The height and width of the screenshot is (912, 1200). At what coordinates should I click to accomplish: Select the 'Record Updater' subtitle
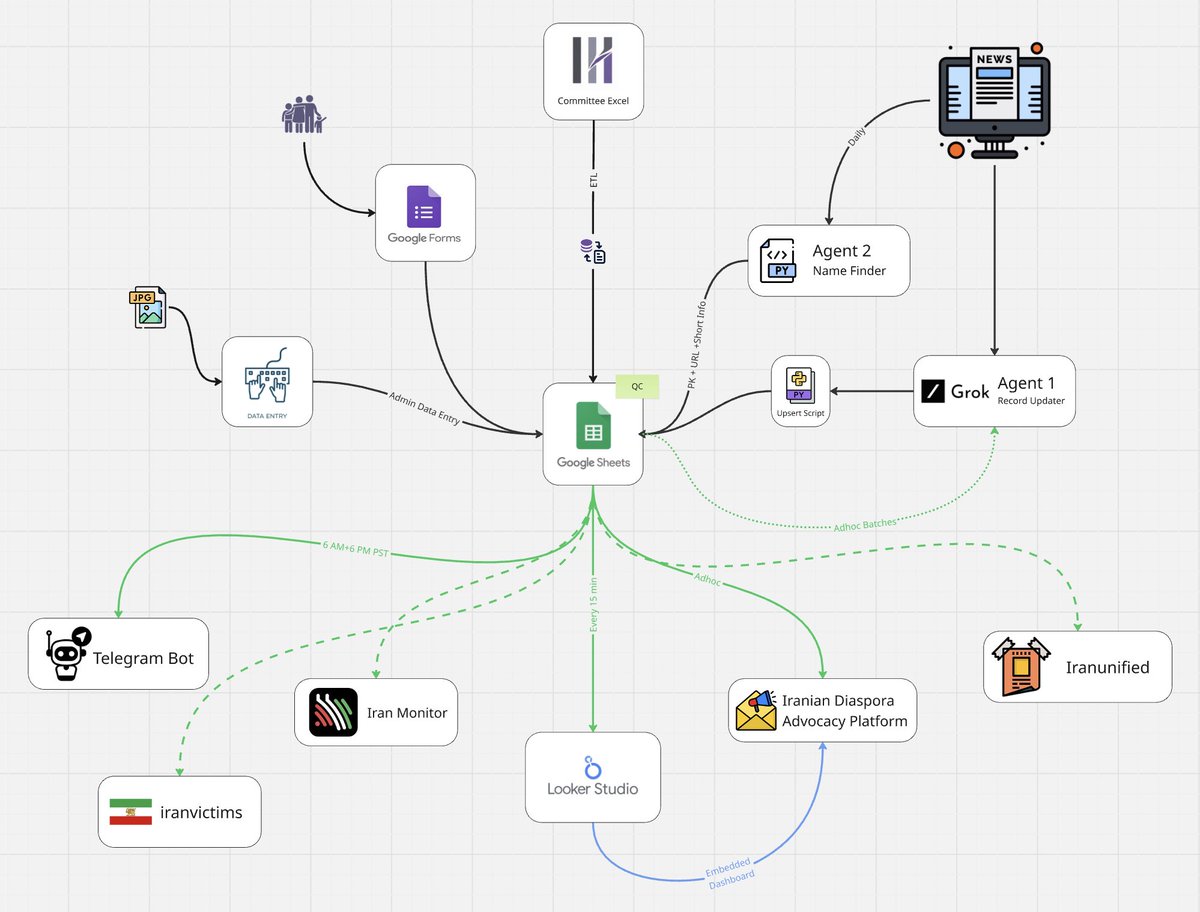click(x=1033, y=401)
